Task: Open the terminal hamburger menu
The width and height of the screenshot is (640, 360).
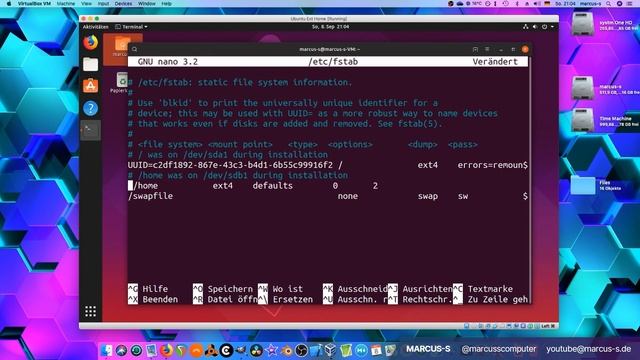Action: pyautogui.click(x=487, y=49)
